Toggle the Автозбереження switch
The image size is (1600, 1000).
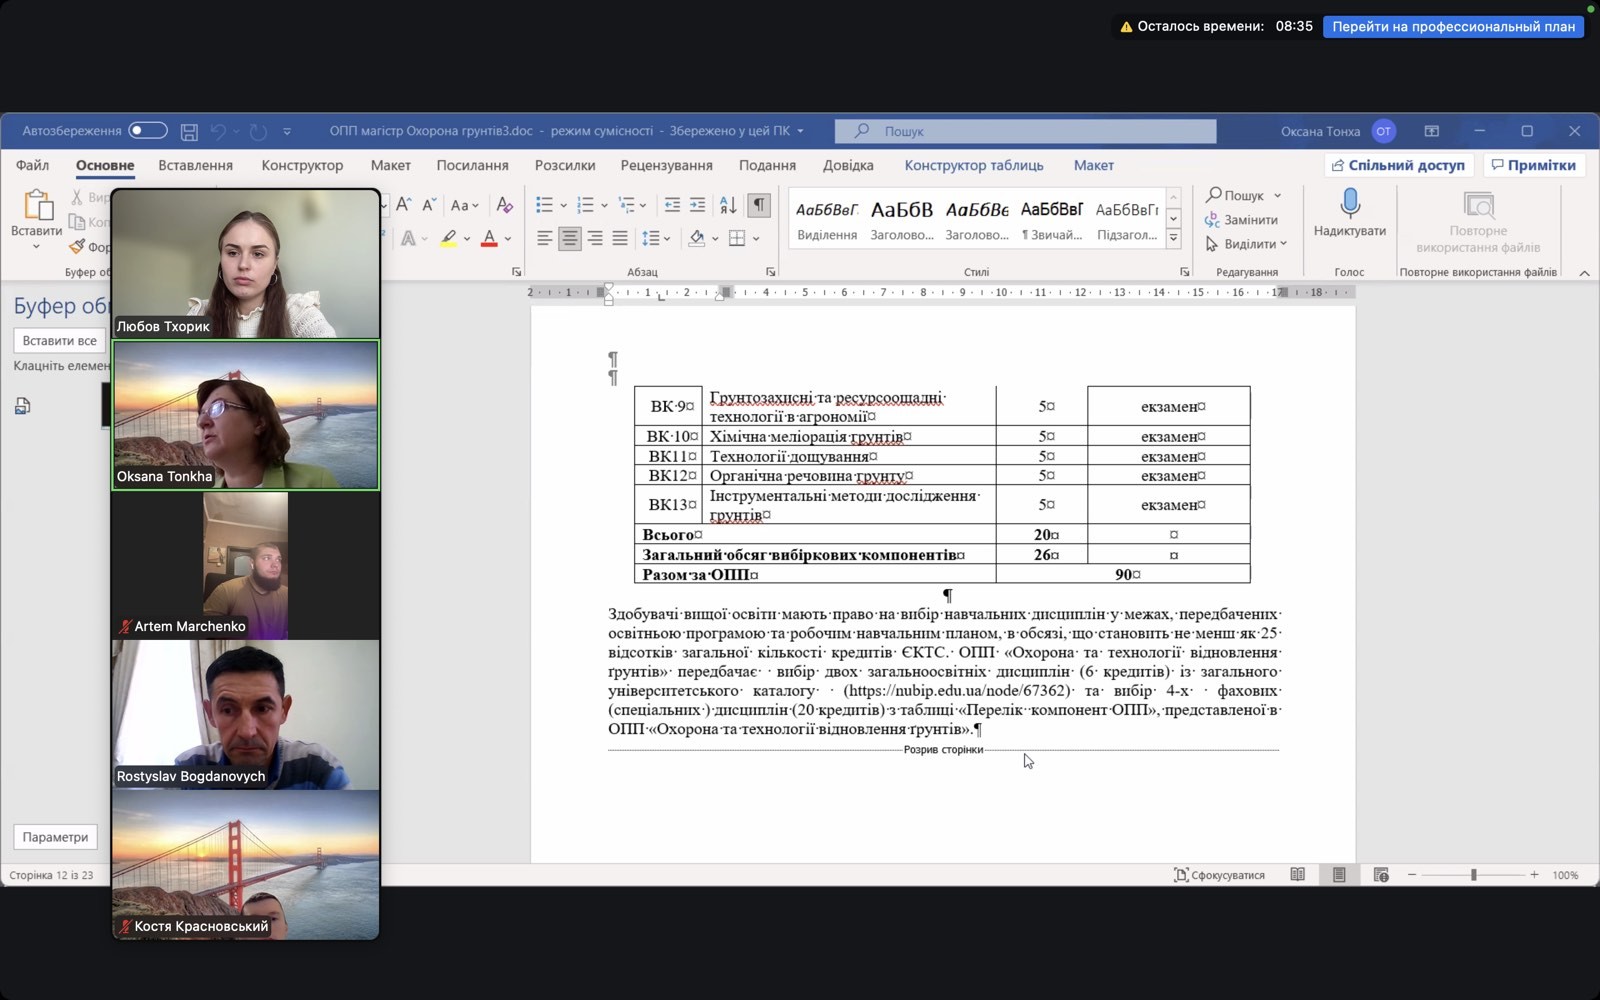click(x=147, y=131)
